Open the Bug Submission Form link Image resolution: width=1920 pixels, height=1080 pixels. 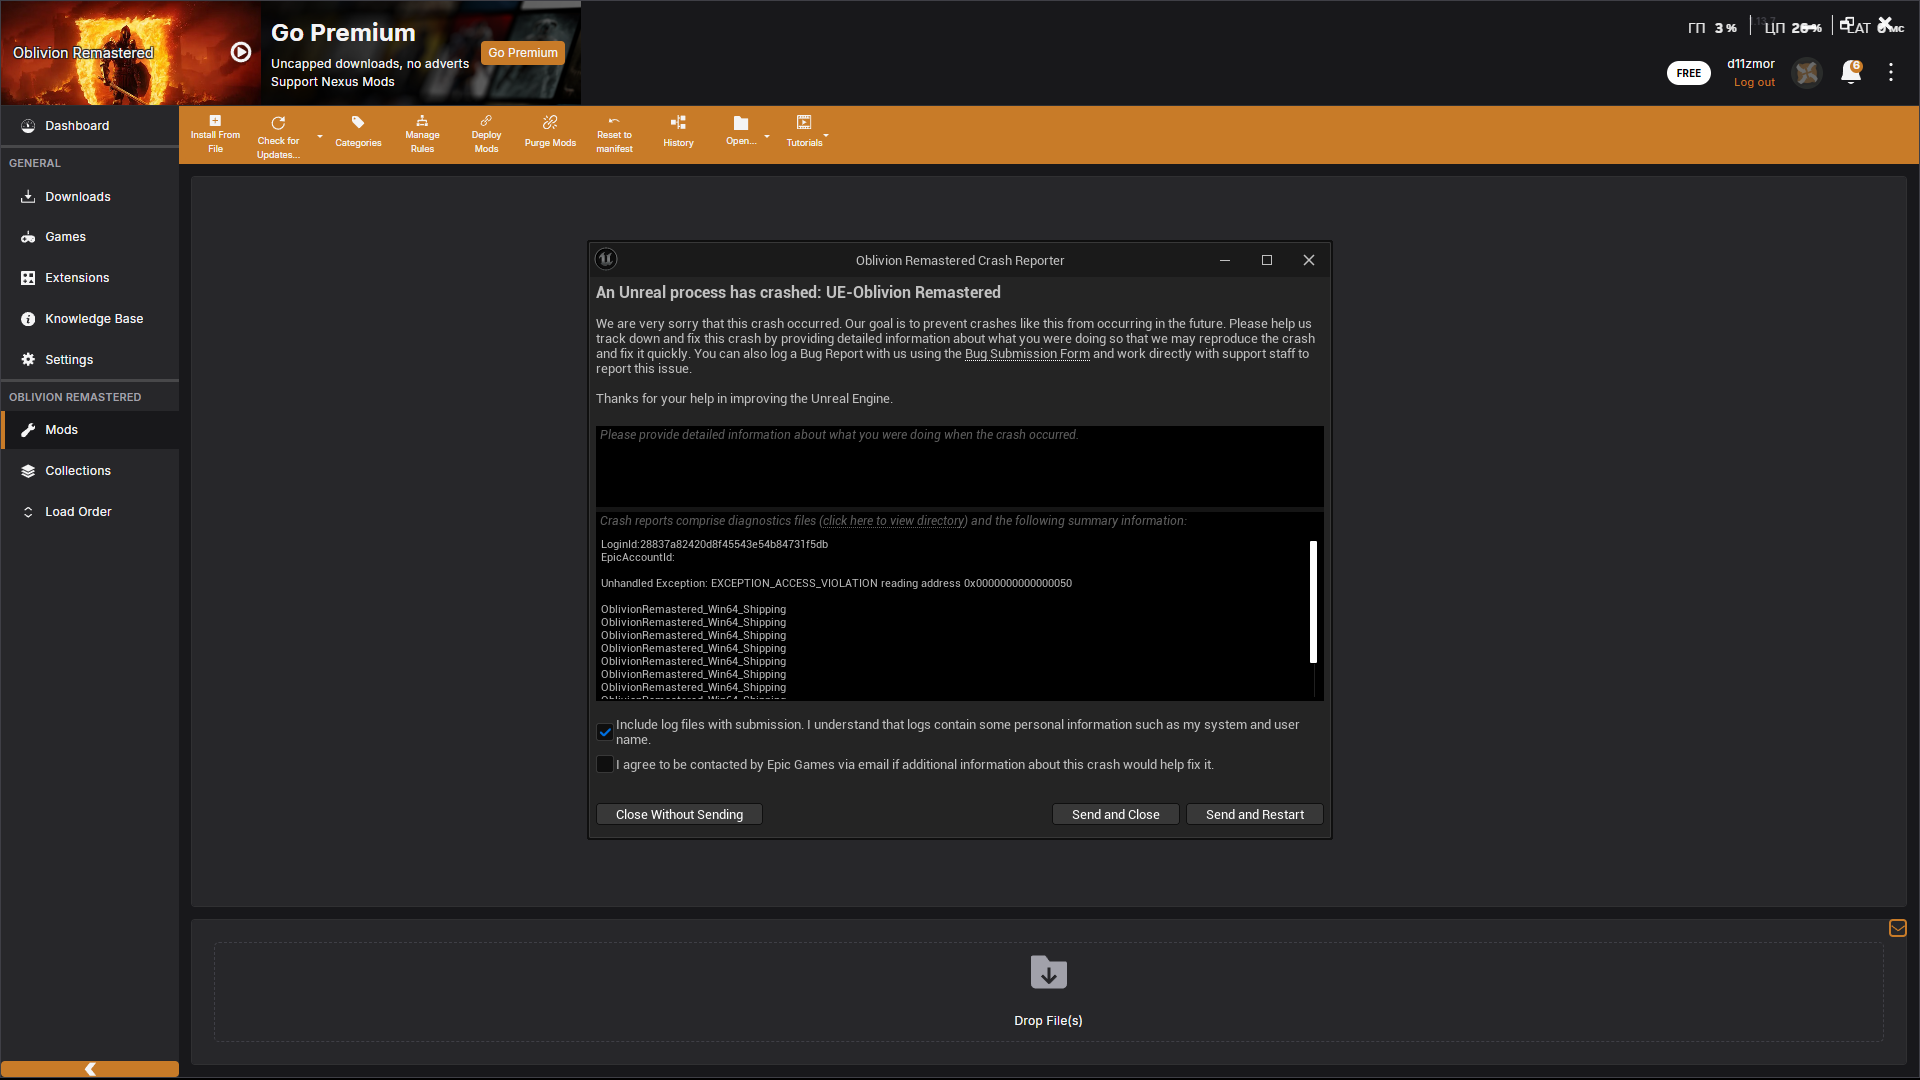coord(1027,354)
